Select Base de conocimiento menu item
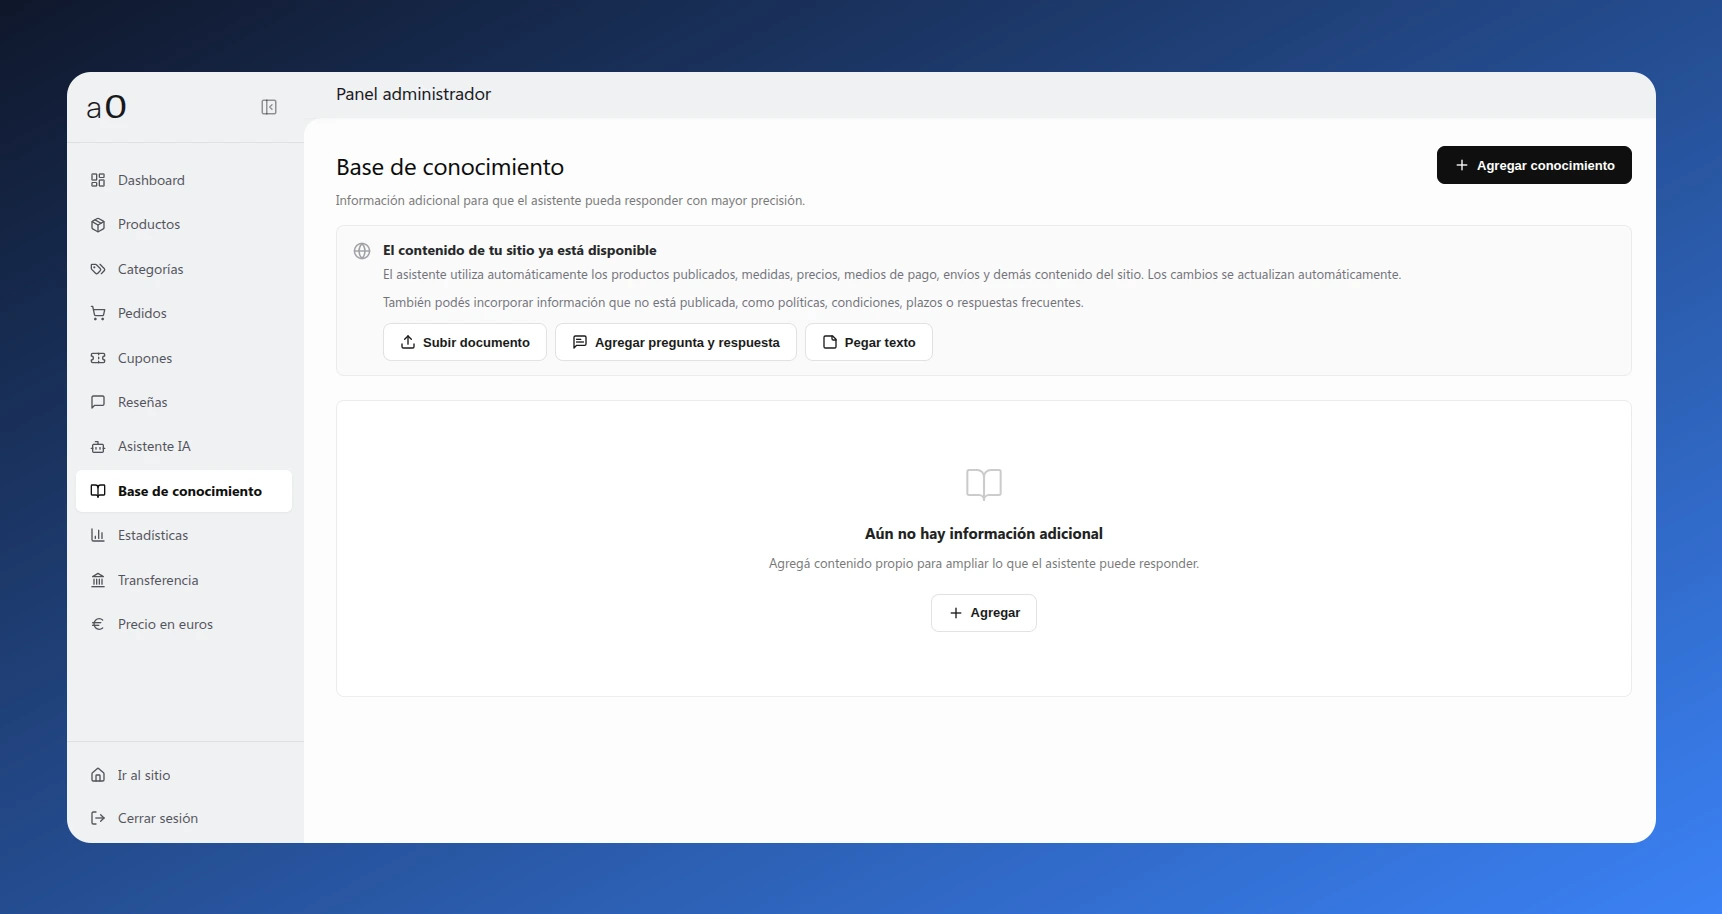This screenshot has height=914, width=1722. click(184, 491)
